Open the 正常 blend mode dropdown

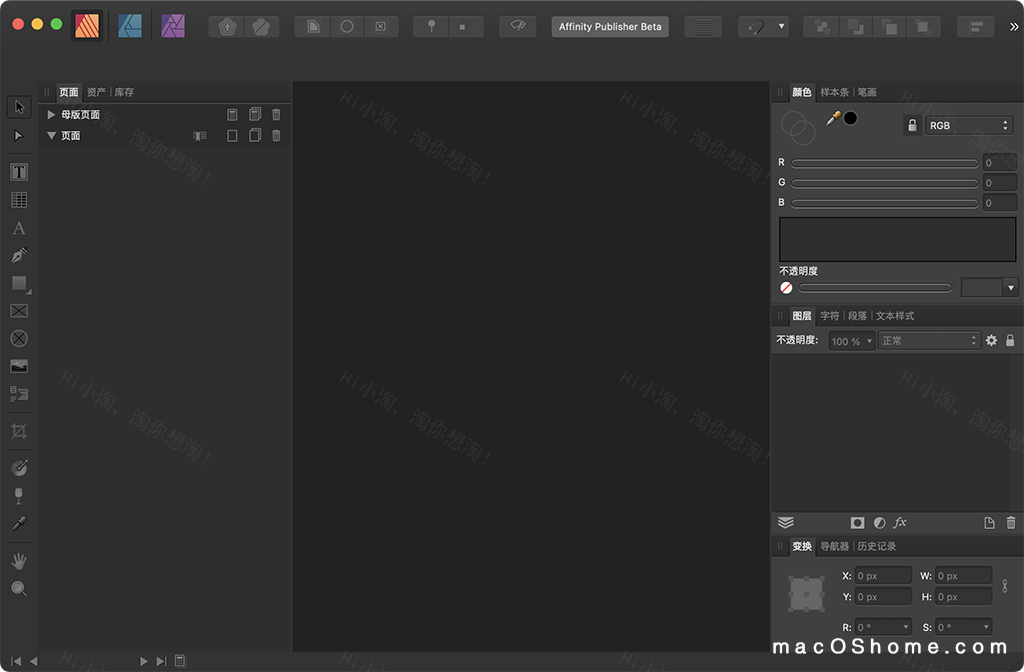(x=928, y=340)
